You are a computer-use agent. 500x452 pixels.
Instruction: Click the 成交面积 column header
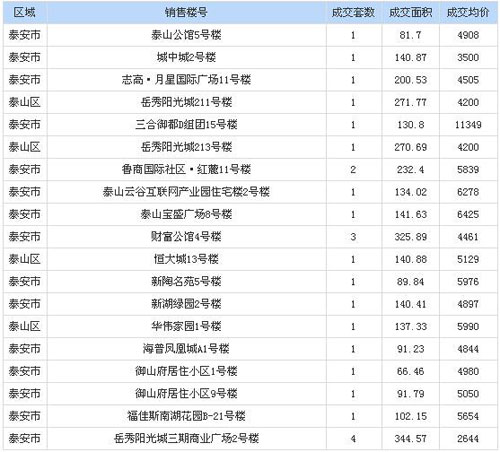(x=411, y=12)
